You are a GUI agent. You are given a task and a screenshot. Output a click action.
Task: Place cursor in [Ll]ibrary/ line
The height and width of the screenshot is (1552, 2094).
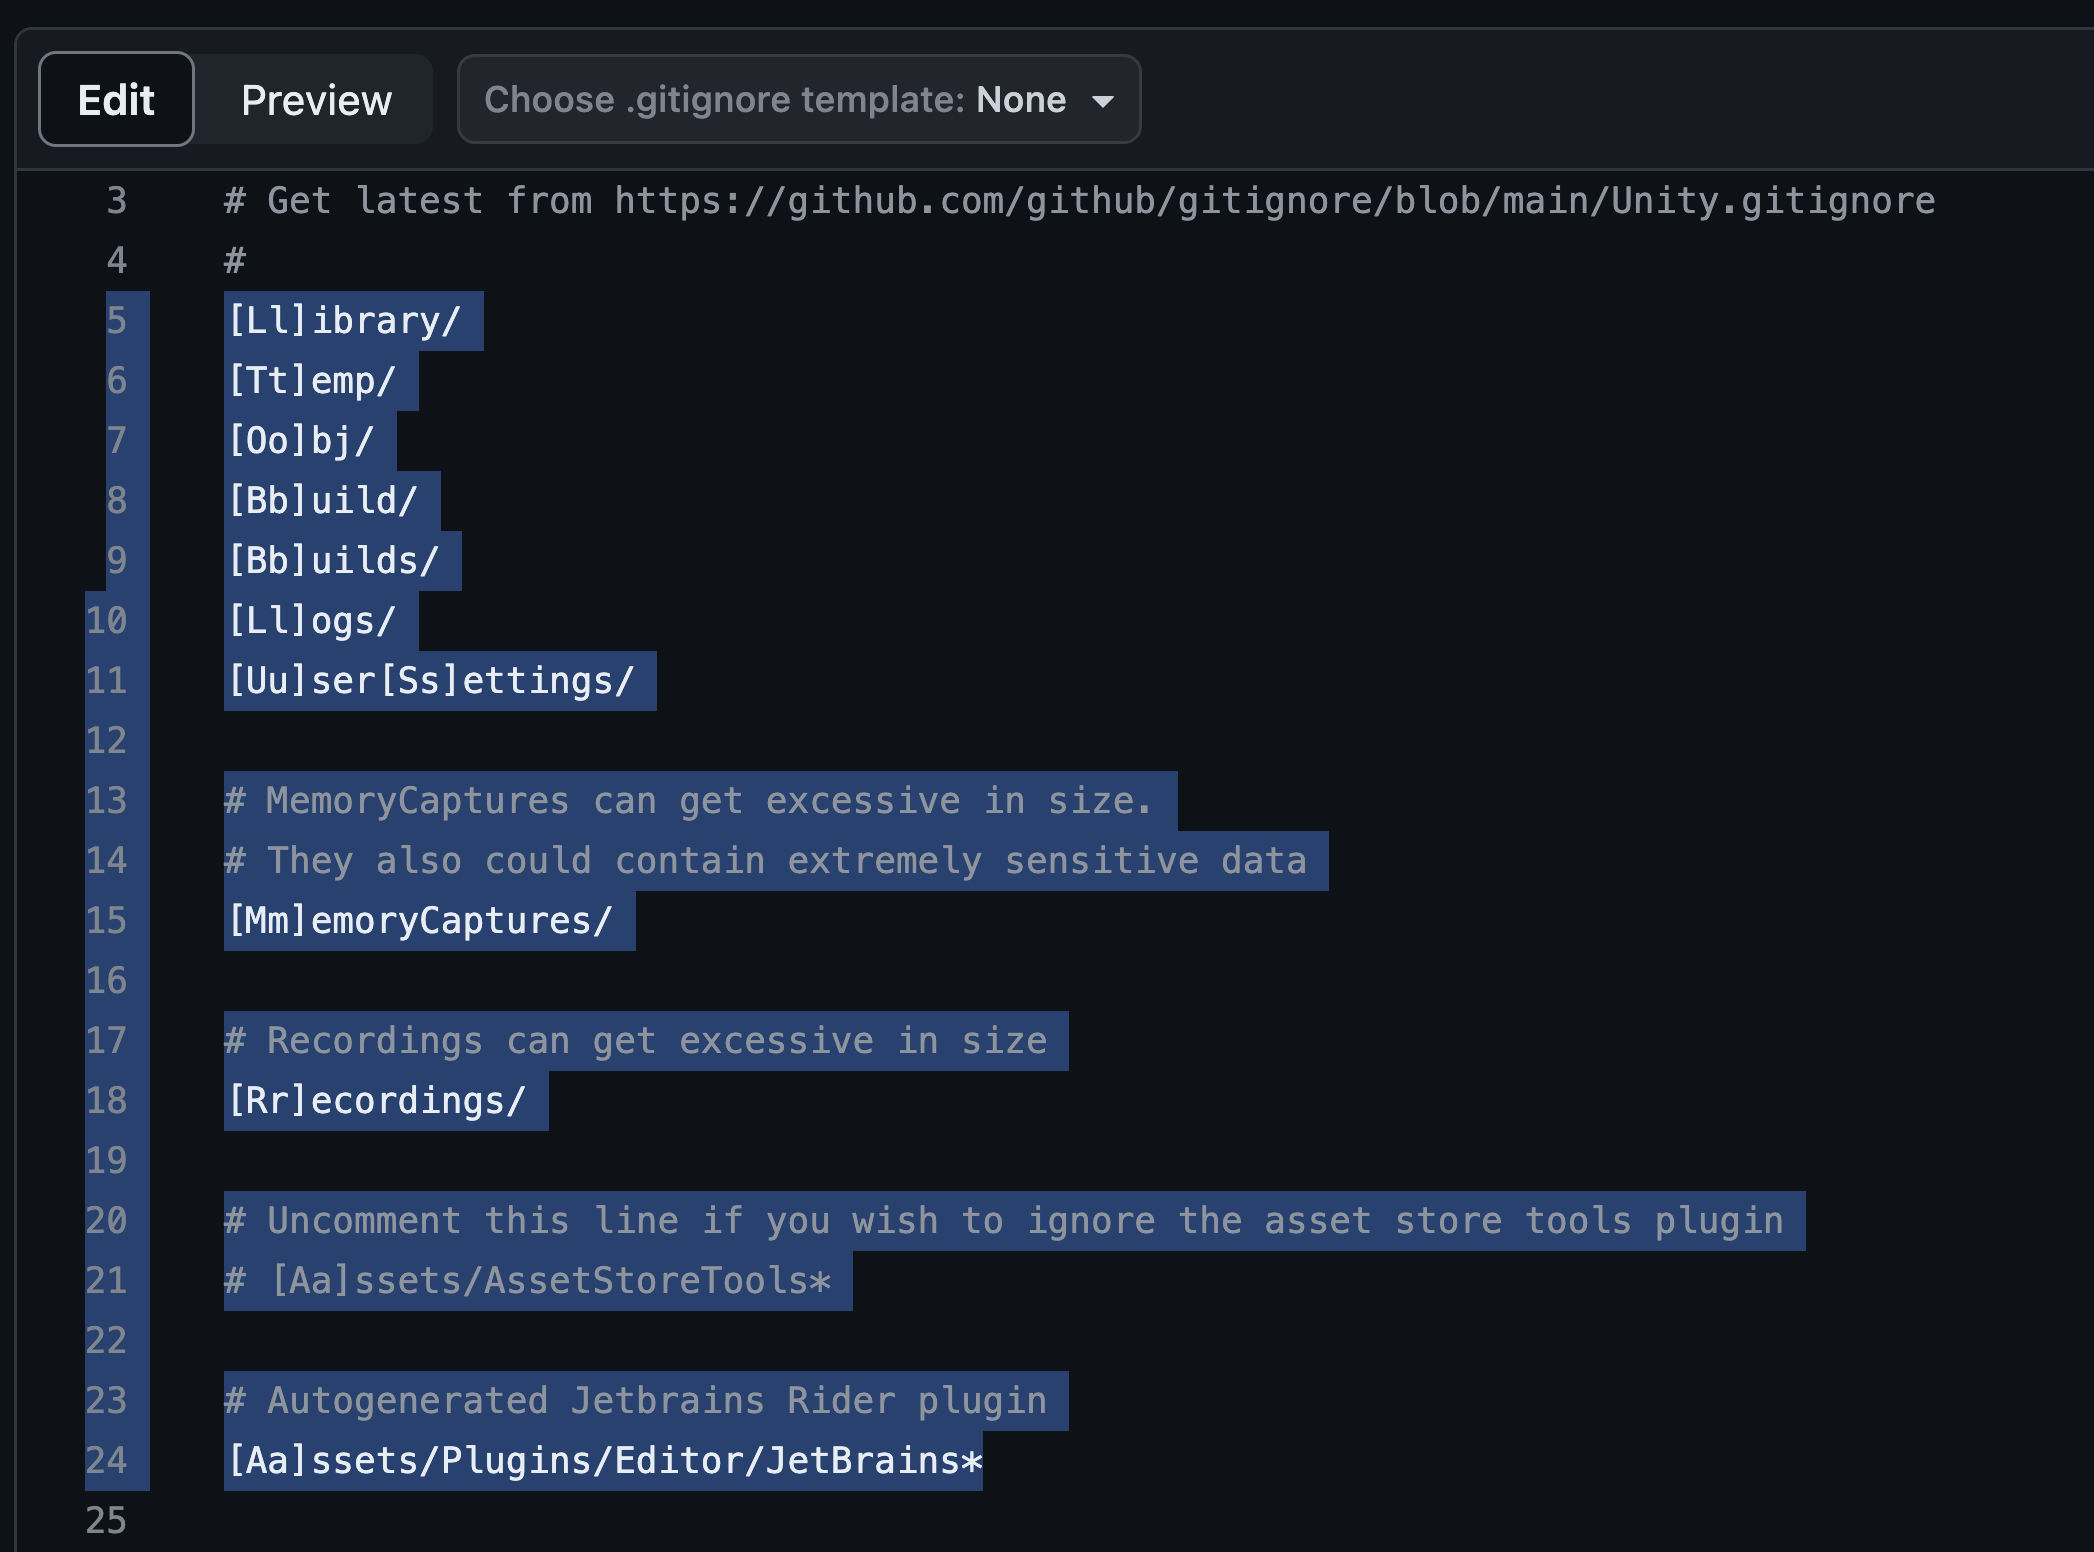[x=345, y=321]
